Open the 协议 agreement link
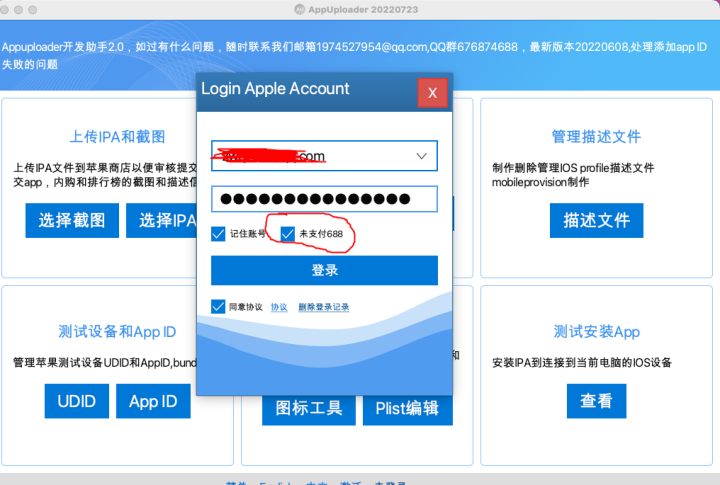The width and height of the screenshot is (720, 485). coord(279,307)
